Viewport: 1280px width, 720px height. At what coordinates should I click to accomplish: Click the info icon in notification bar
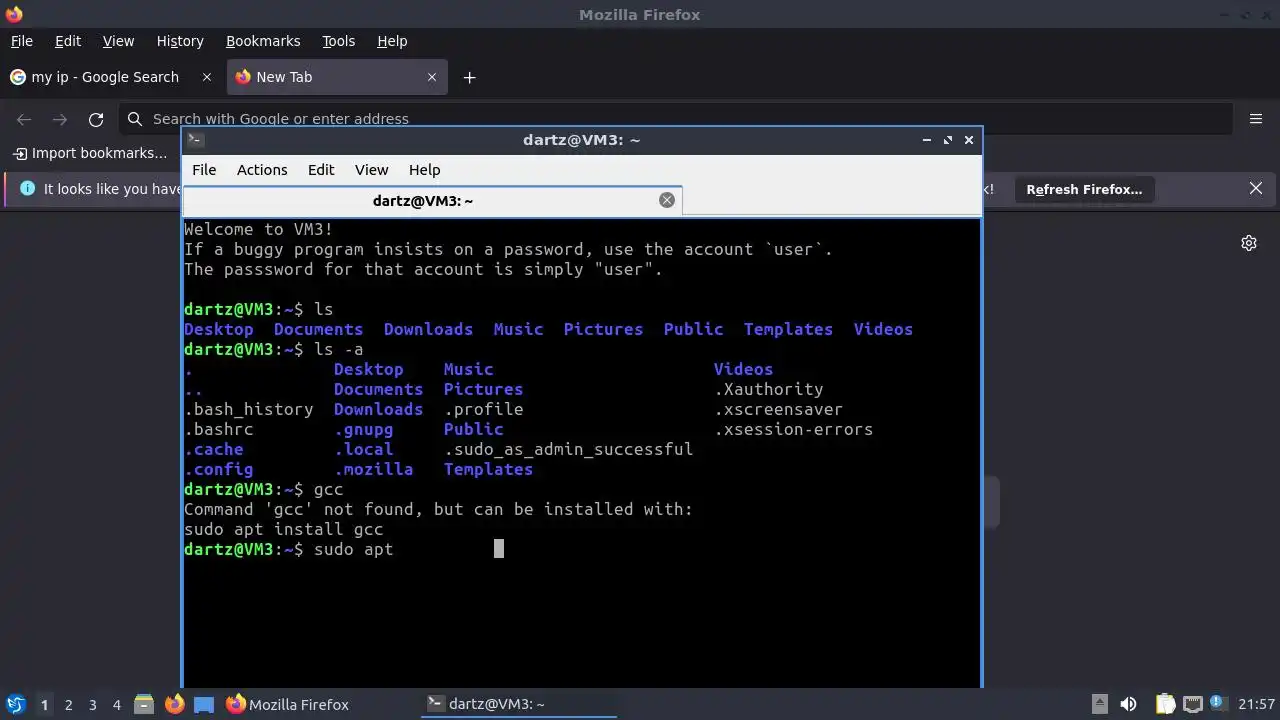tap(27, 188)
